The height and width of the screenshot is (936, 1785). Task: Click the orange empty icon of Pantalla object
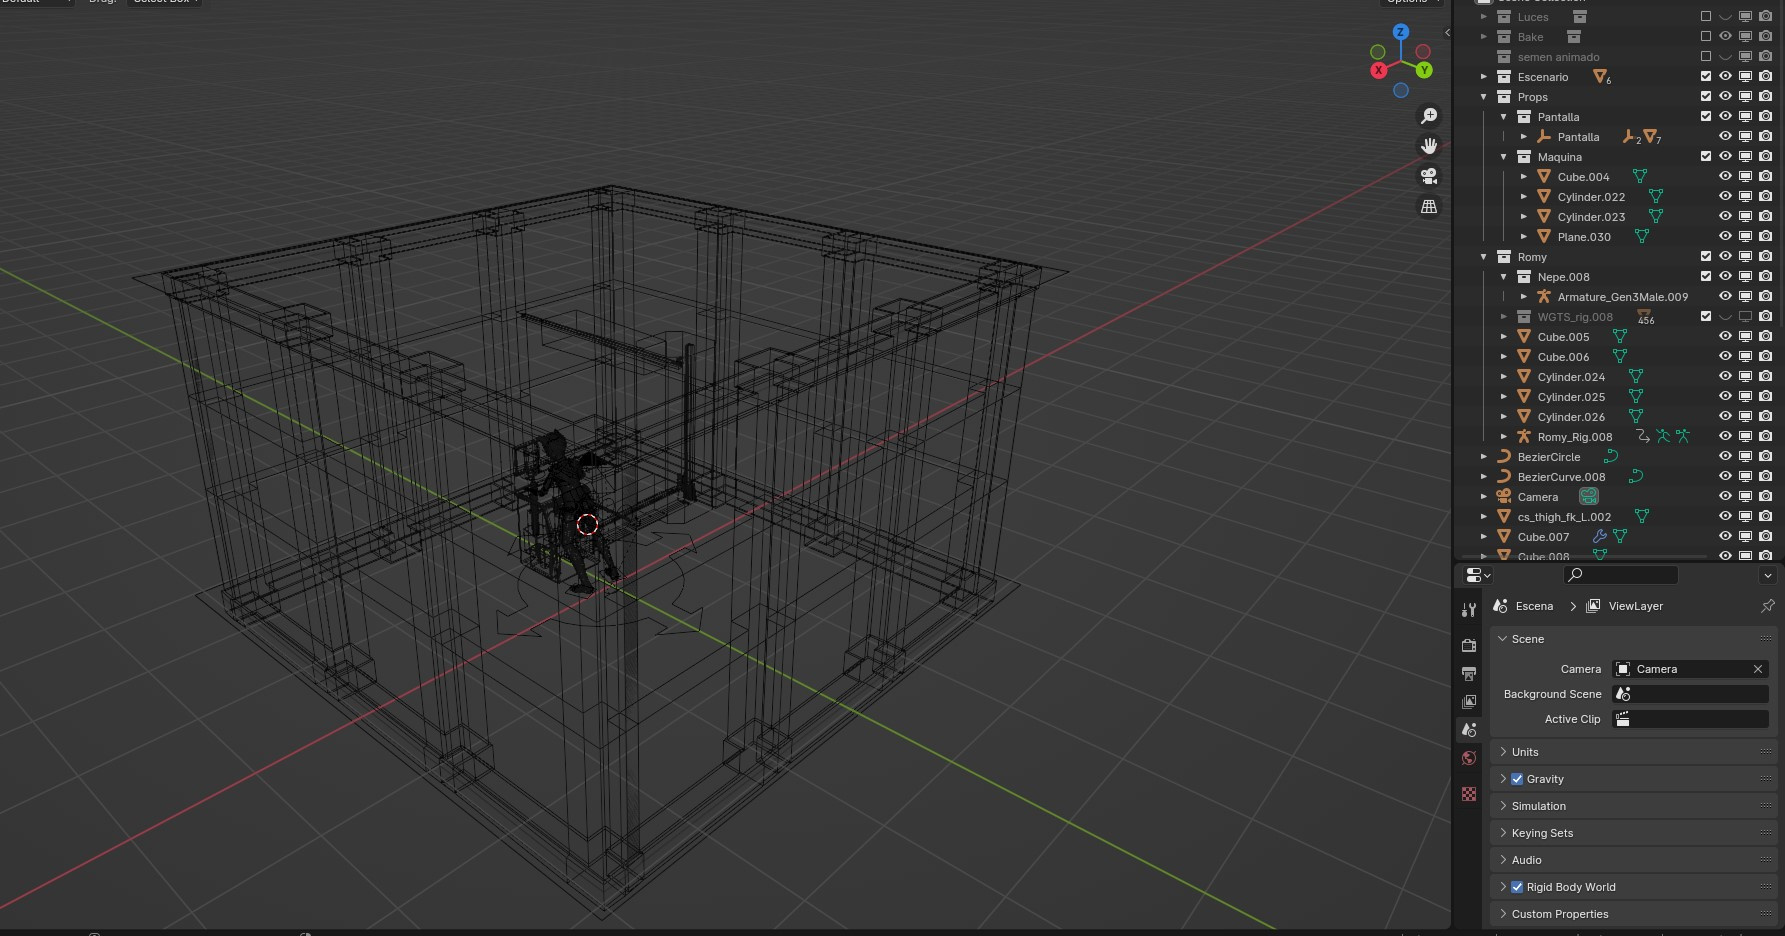(x=1544, y=137)
